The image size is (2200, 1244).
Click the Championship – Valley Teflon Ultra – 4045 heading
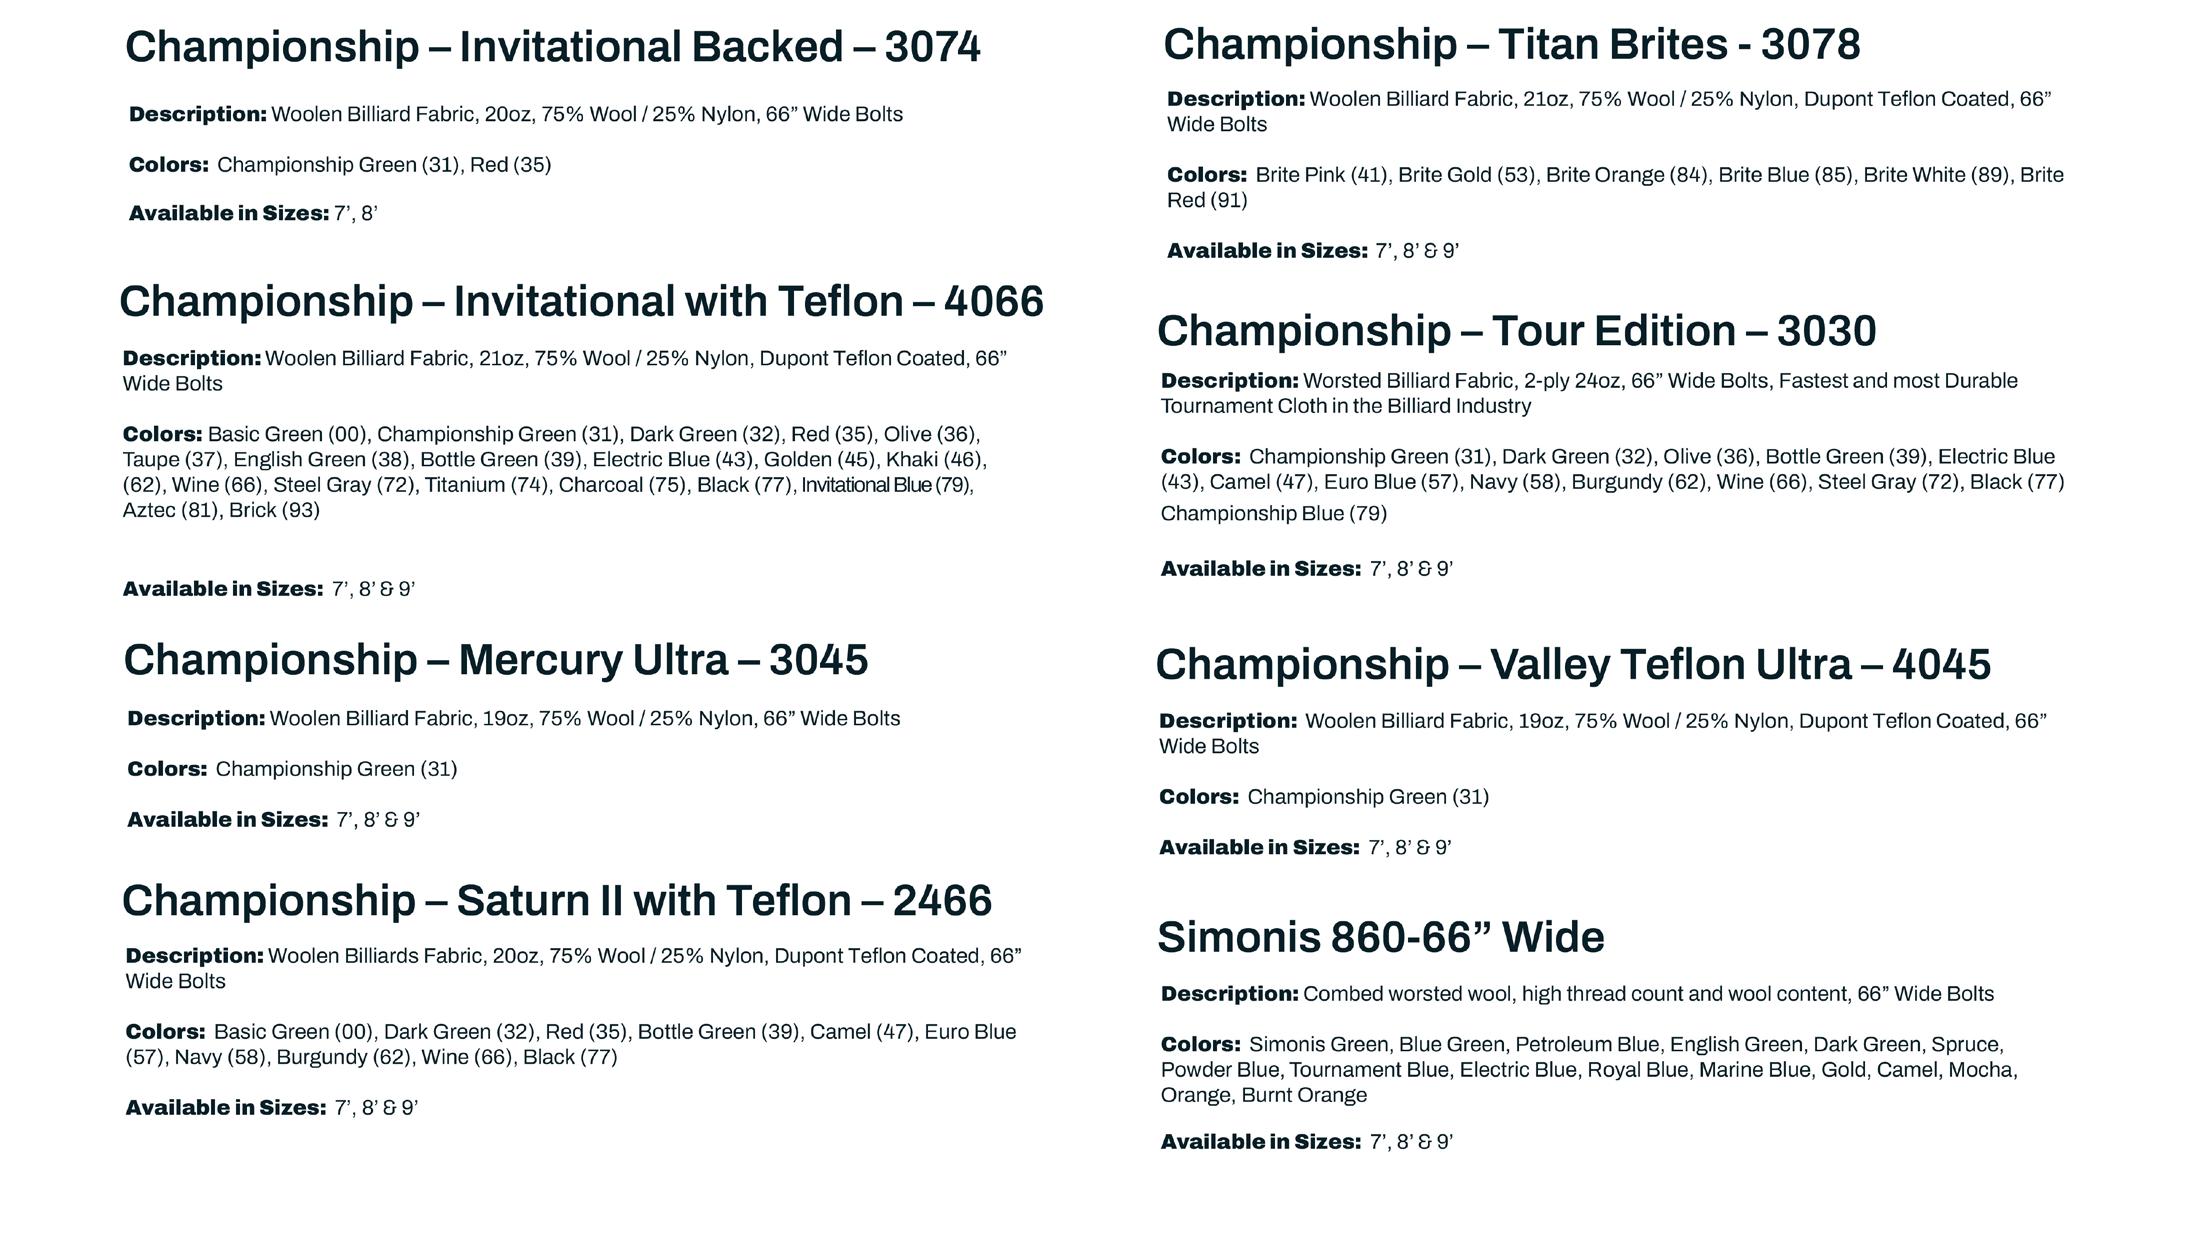1572,664
